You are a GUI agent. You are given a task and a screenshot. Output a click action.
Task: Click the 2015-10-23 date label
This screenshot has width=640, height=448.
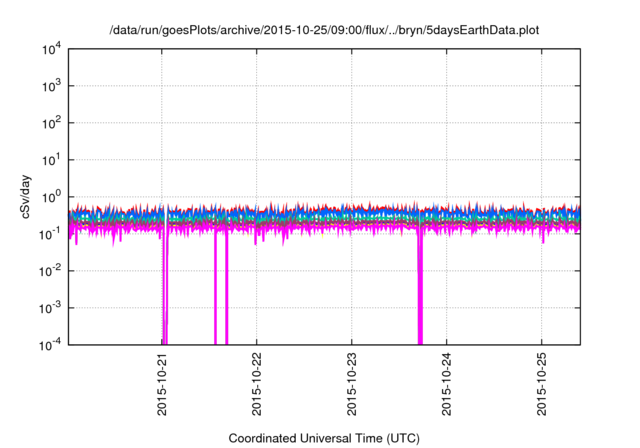pos(352,384)
